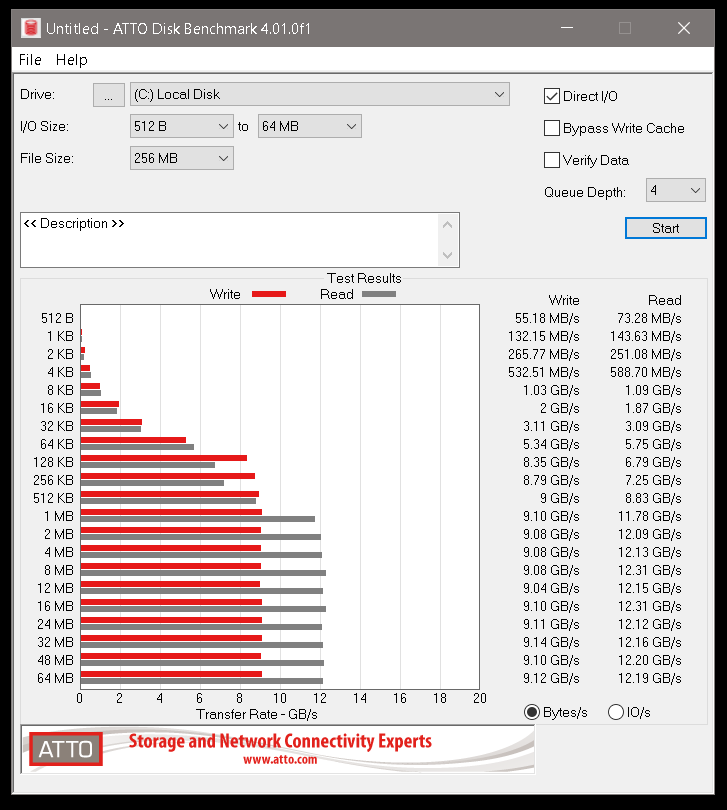Image resolution: width=727 pixels, height=810 pixels.
Task: Click the 9.12 GB/s write value
Action: (x=551, y=679)
